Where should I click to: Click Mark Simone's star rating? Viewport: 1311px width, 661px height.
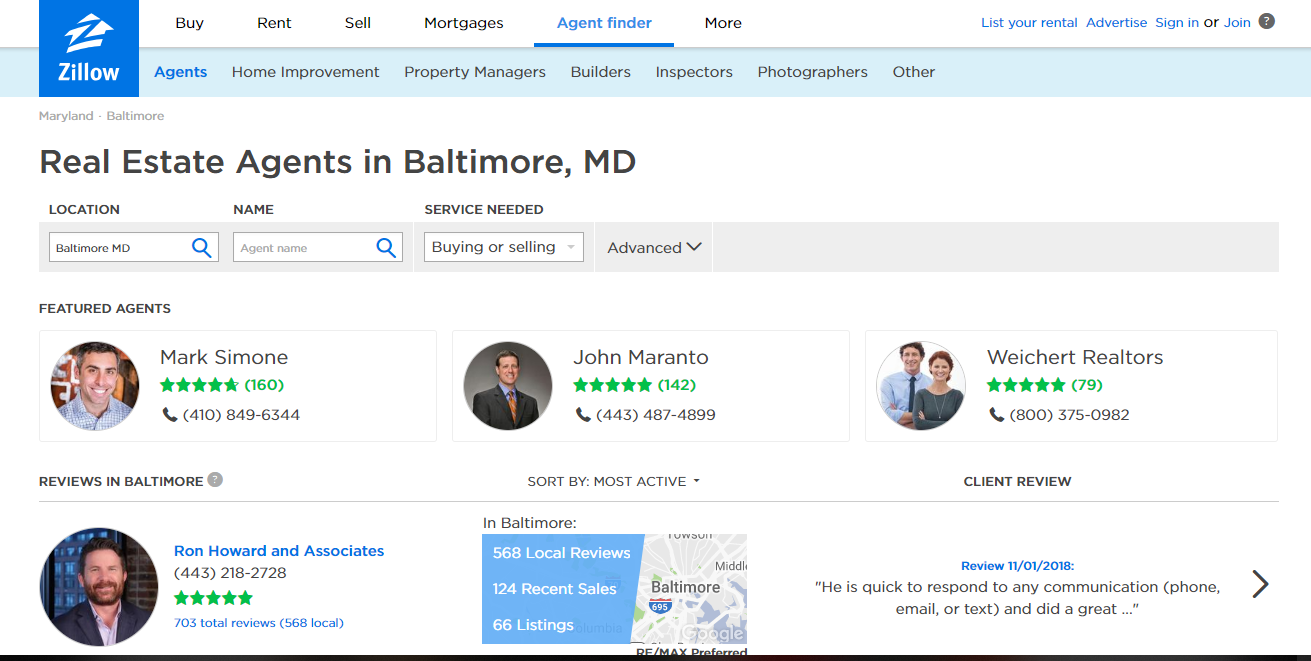[x=199, y=385]
